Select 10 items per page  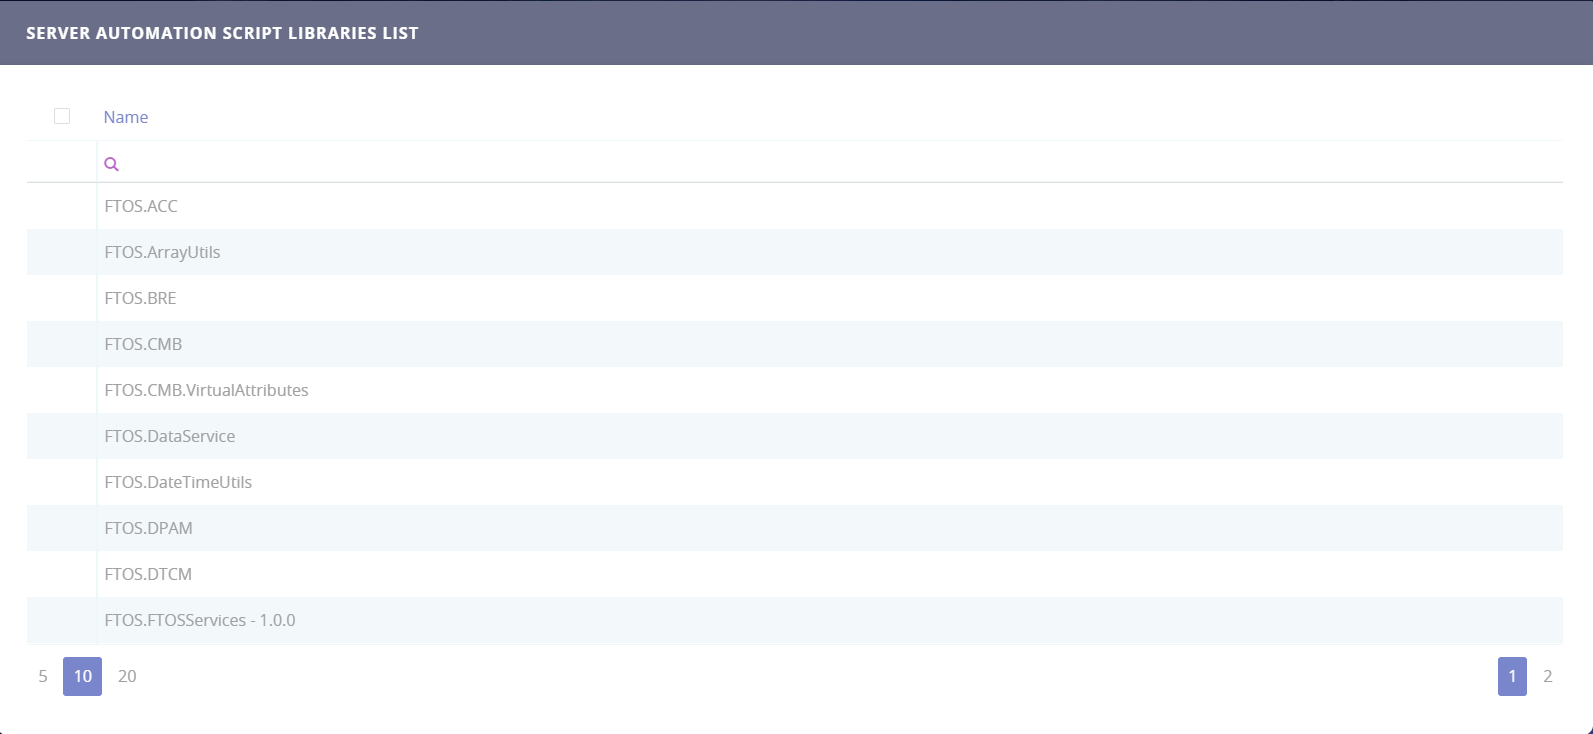click(82, 676)
